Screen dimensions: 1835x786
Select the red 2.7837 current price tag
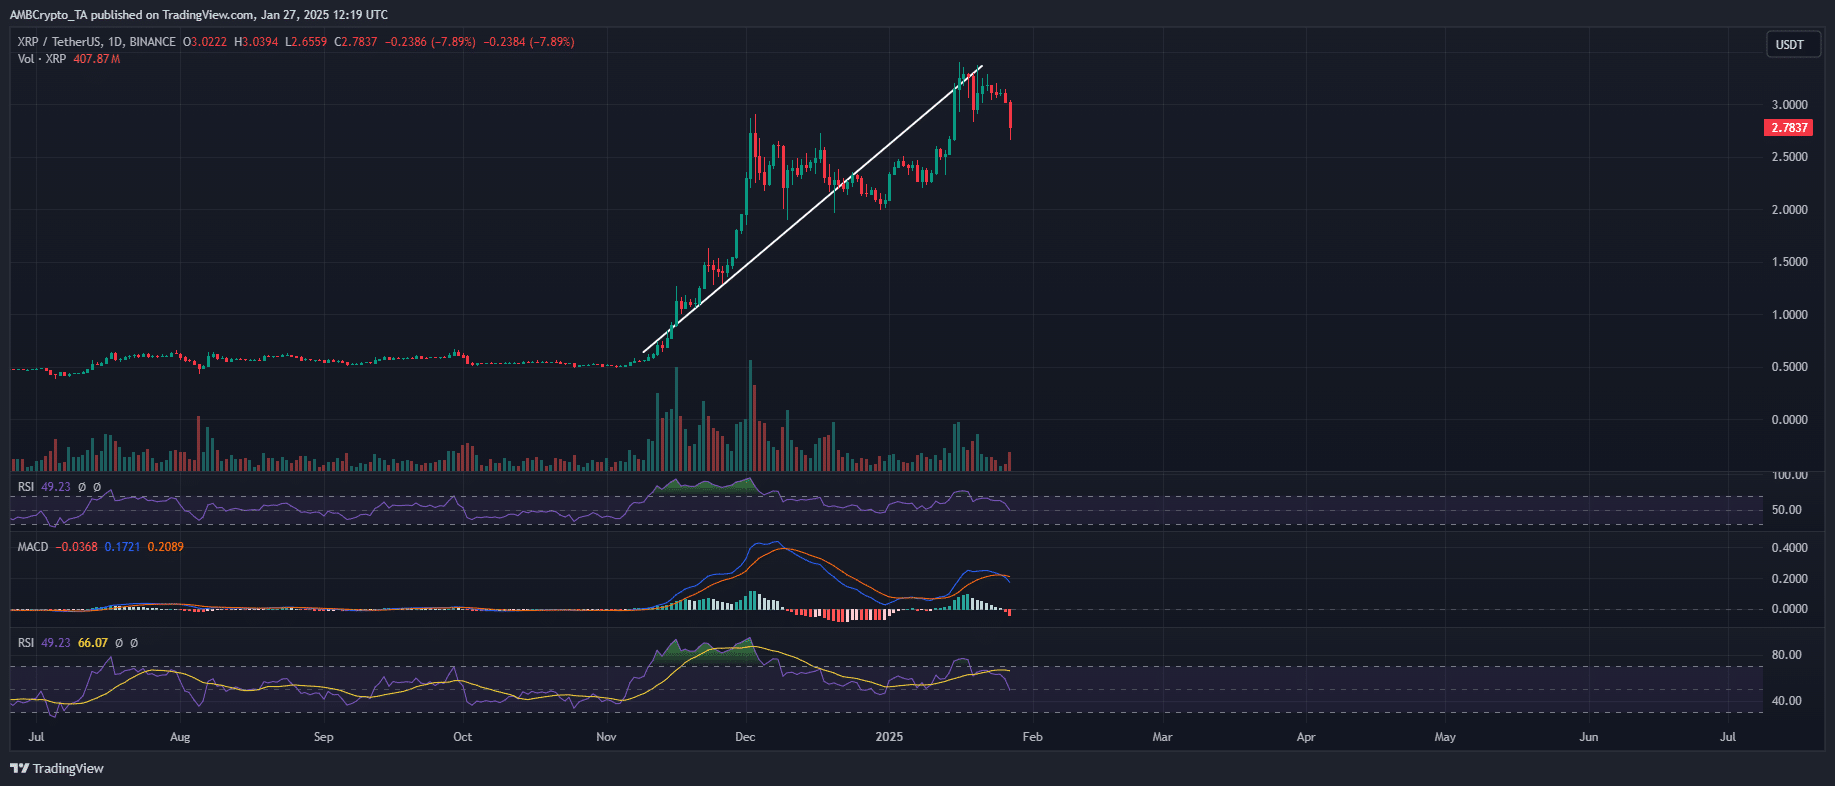(1788, 127)
